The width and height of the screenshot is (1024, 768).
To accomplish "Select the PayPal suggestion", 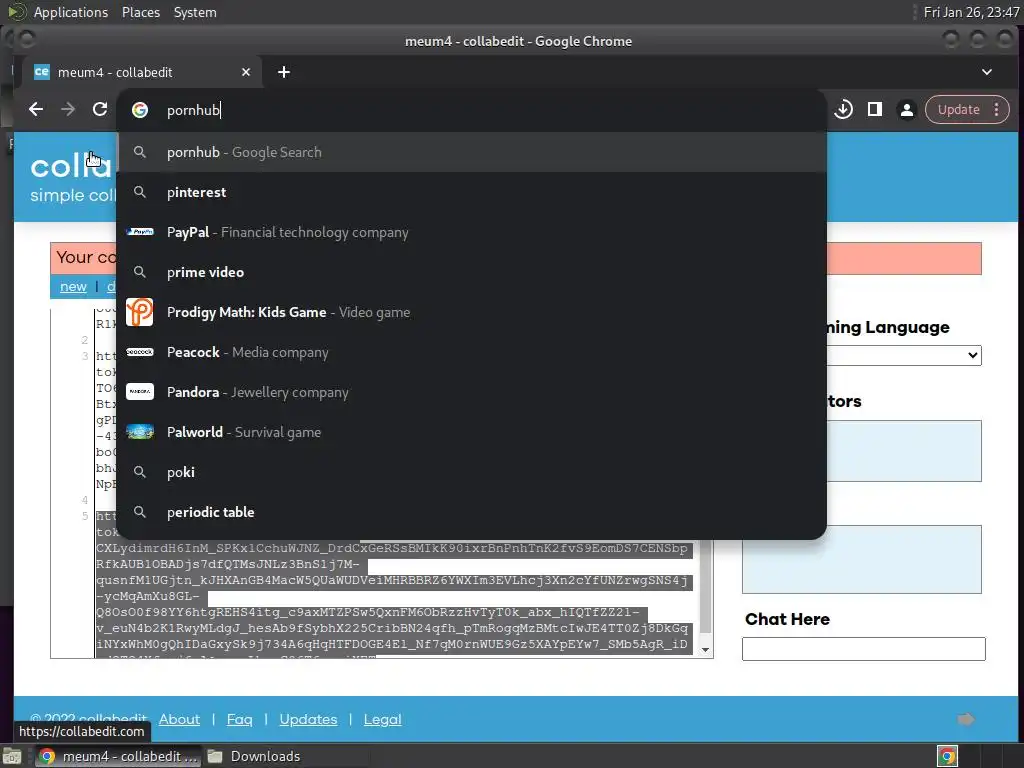I will coord(472,232).
